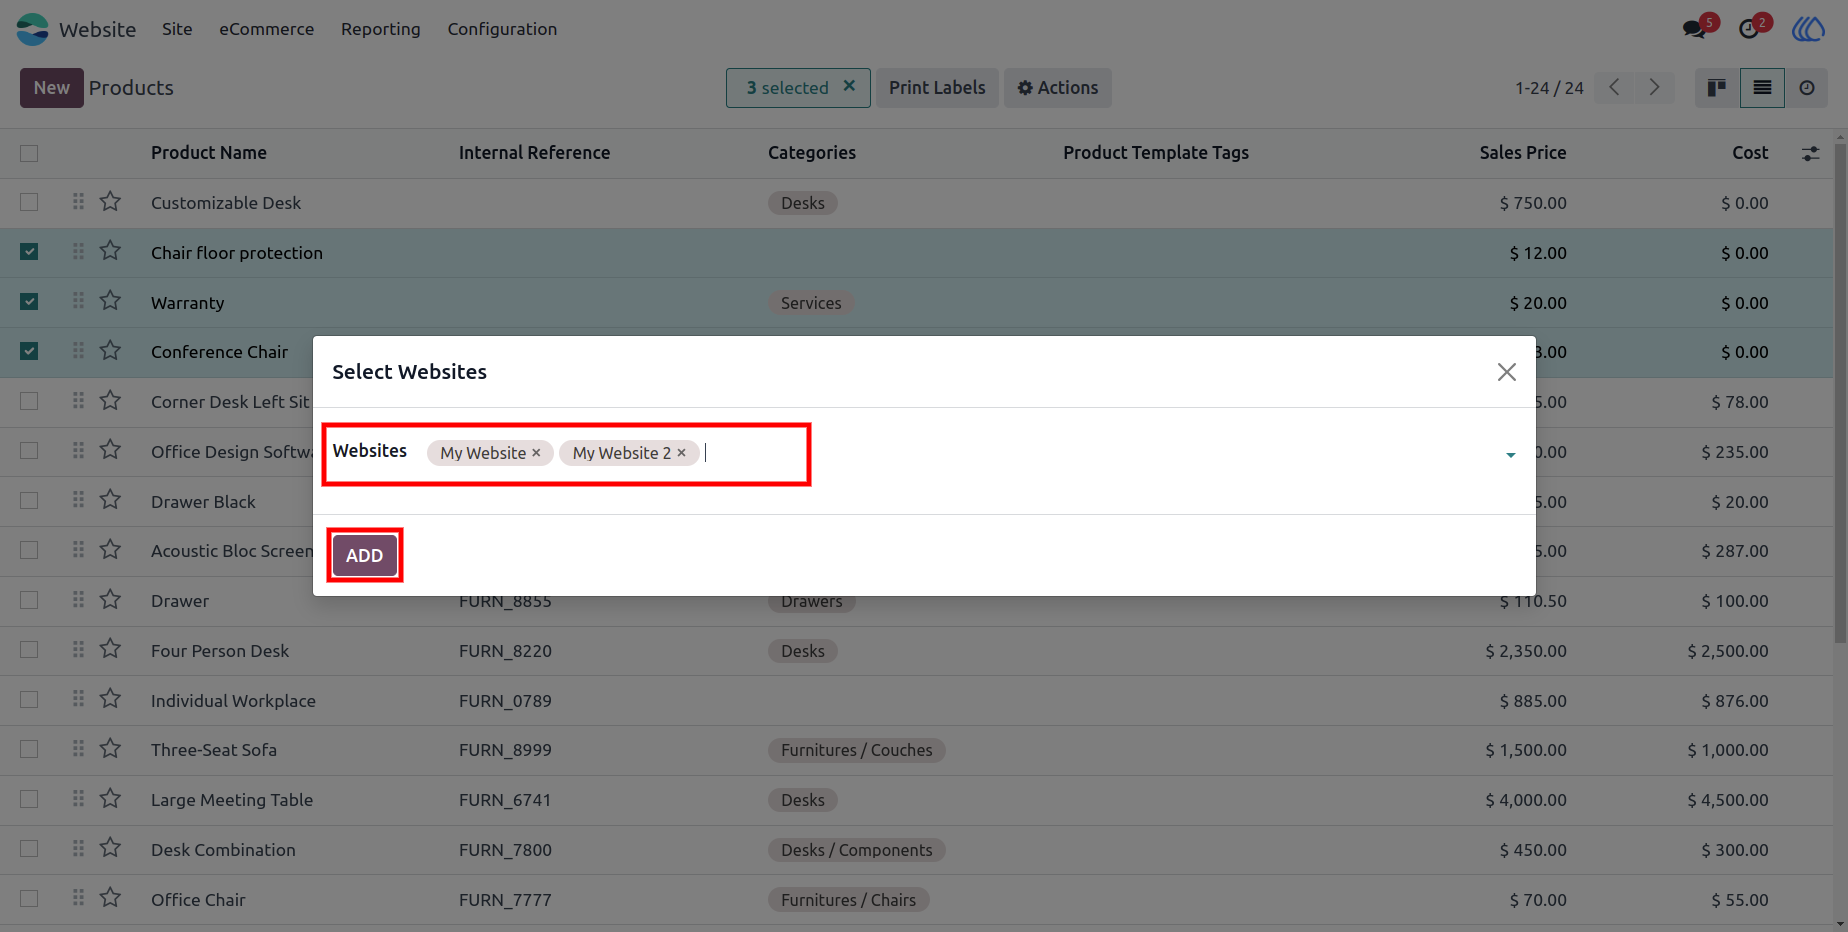
Task: Clear the 3 selected records
Action: 849,87
